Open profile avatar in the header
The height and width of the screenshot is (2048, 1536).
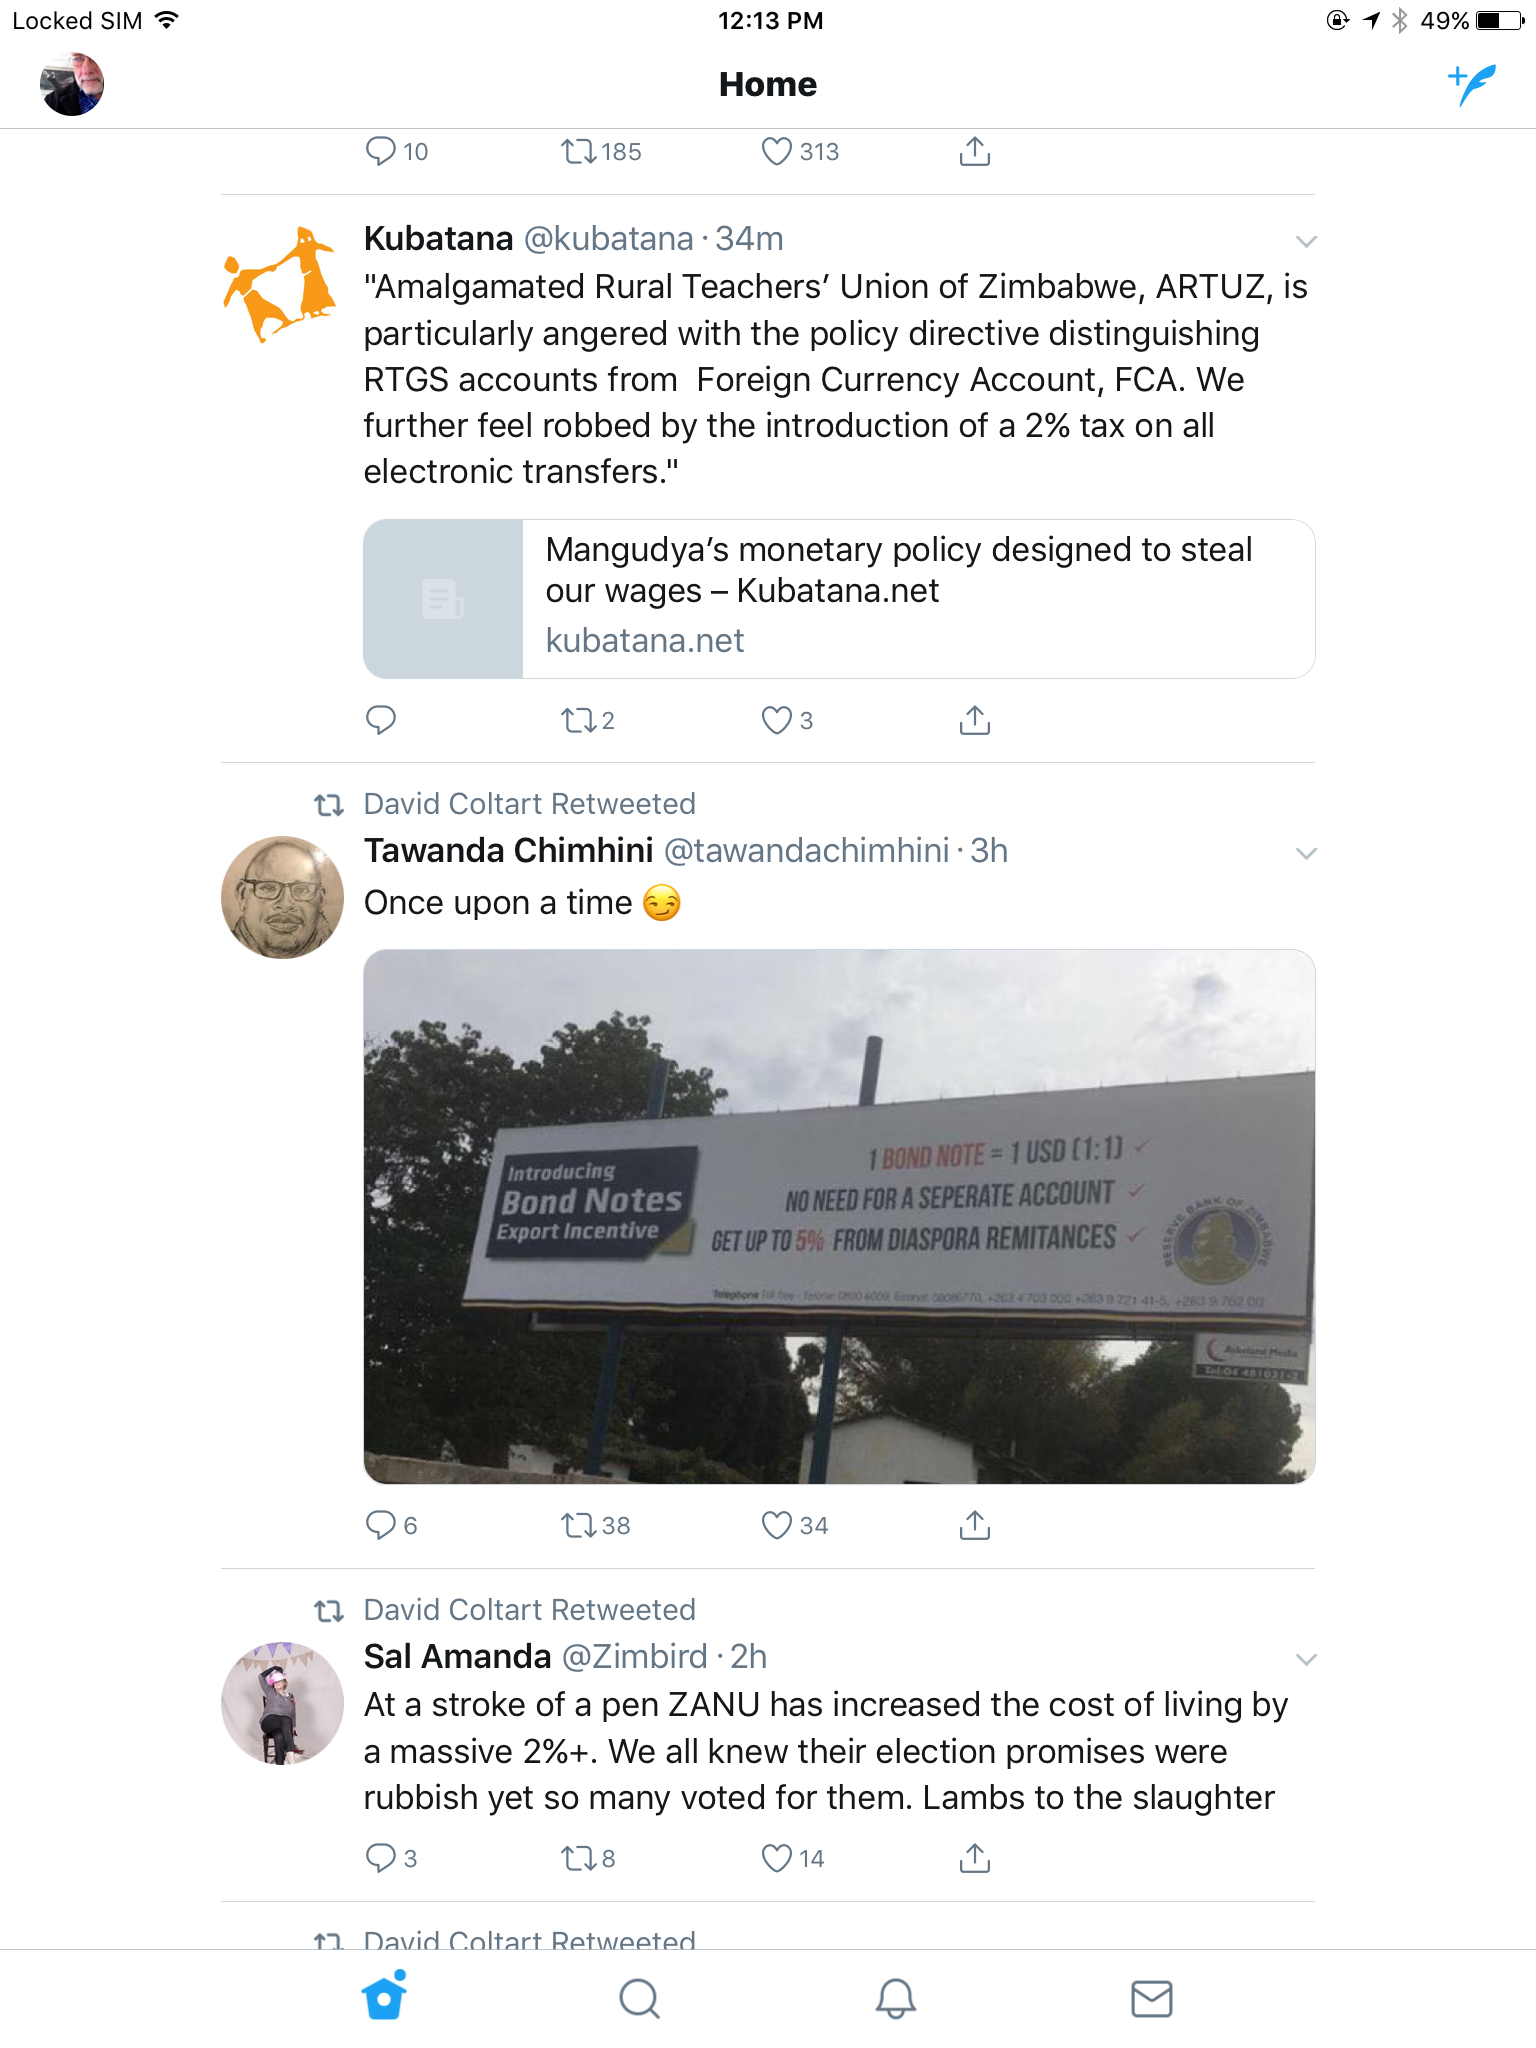tap(72, 84)
